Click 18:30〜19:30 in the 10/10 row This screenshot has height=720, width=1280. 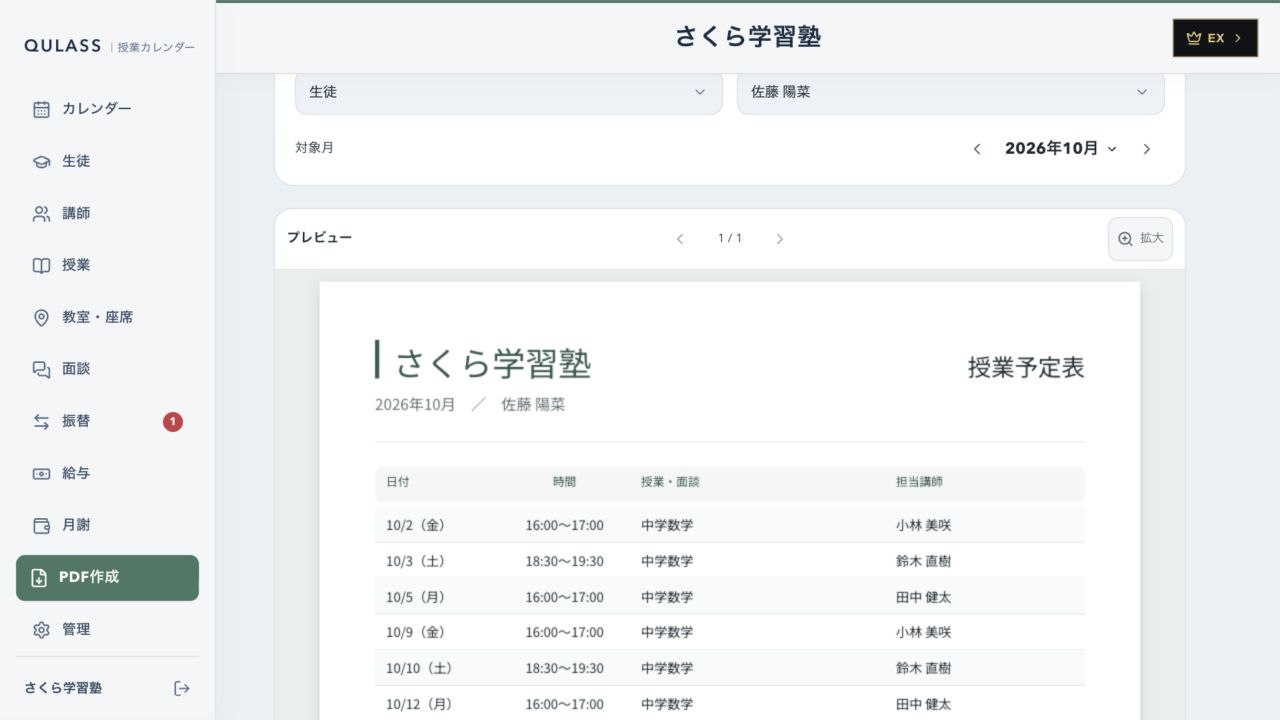(x=565, y=668)
